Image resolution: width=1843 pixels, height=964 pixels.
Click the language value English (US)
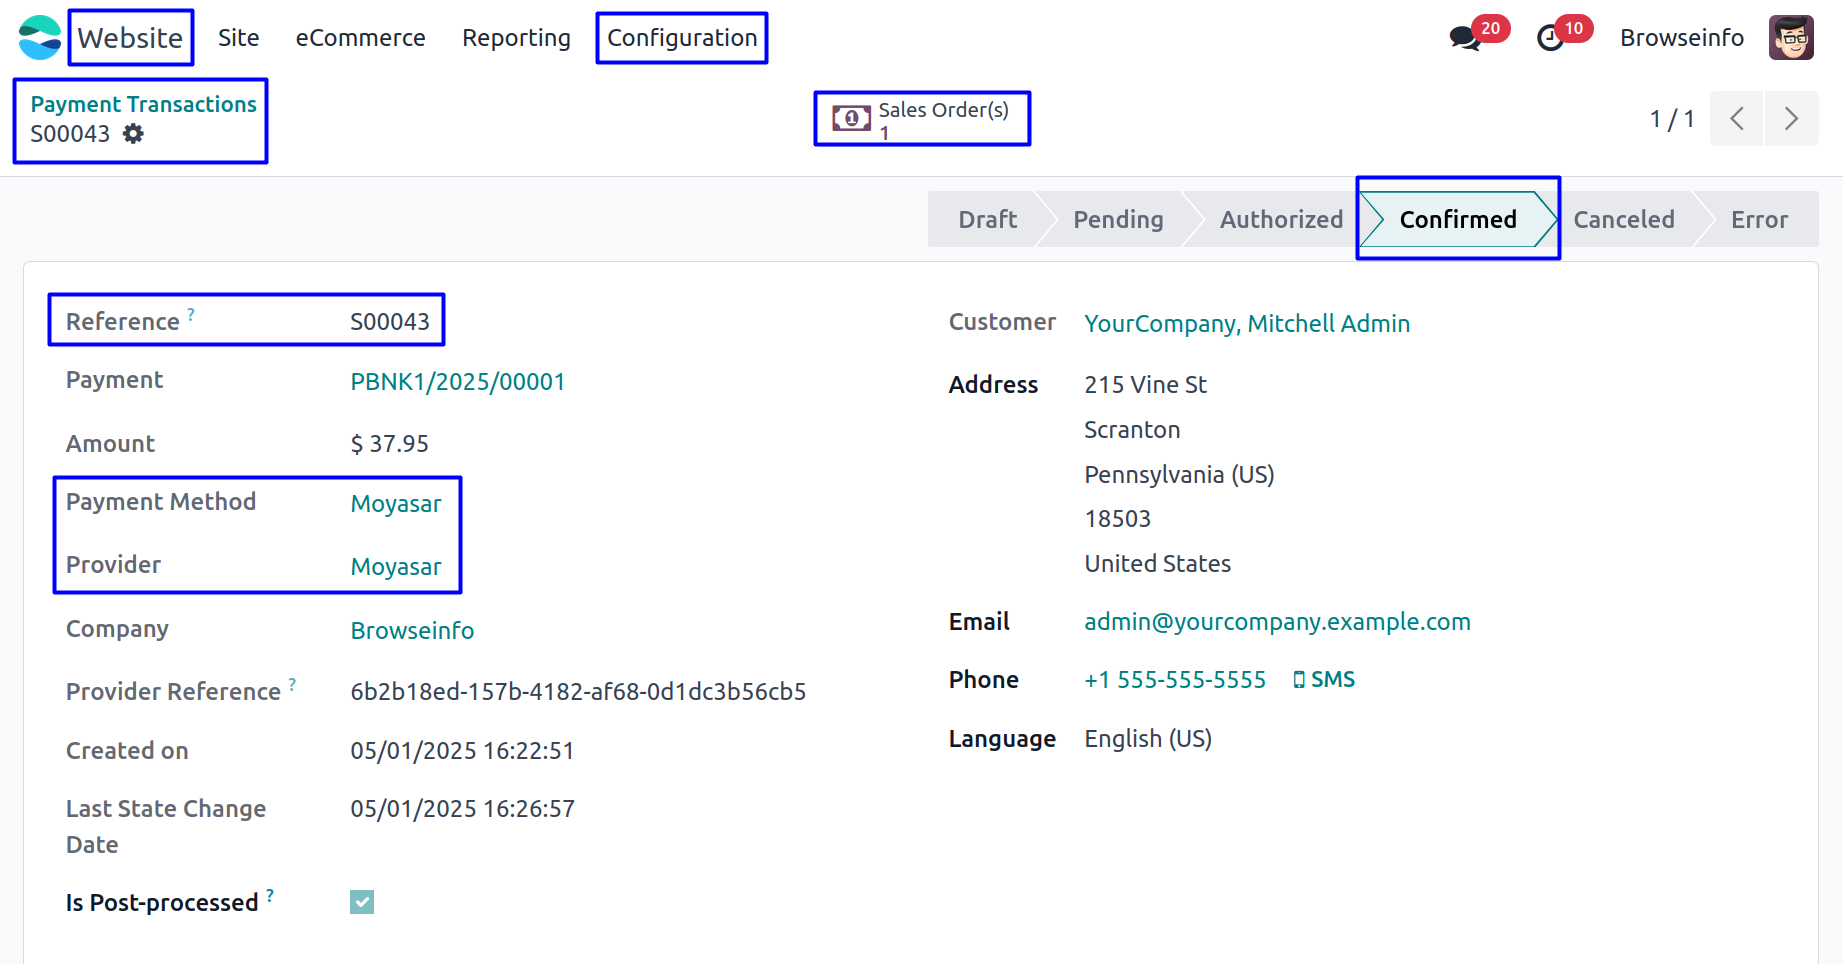point(1148,739)
